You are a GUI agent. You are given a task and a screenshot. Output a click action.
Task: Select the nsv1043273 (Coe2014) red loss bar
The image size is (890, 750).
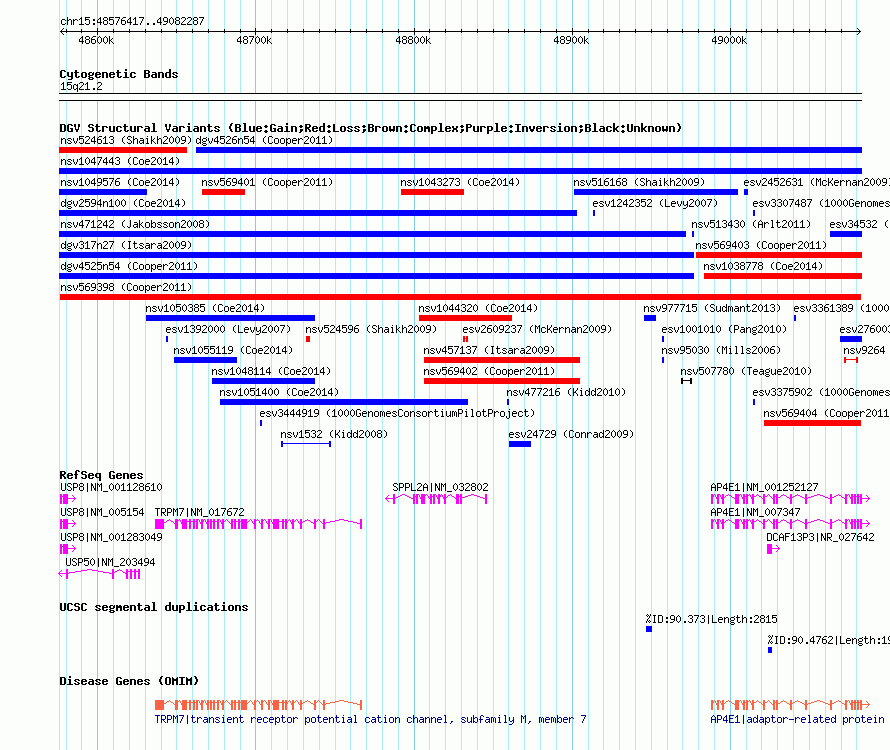tap(432, 192)
